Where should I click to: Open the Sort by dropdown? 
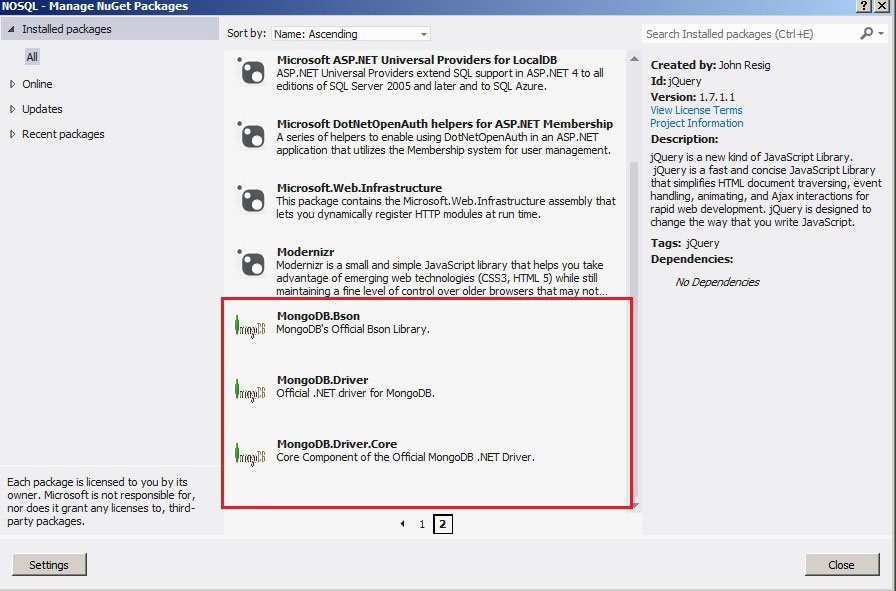pyautogui.click(x=351, y=34)
